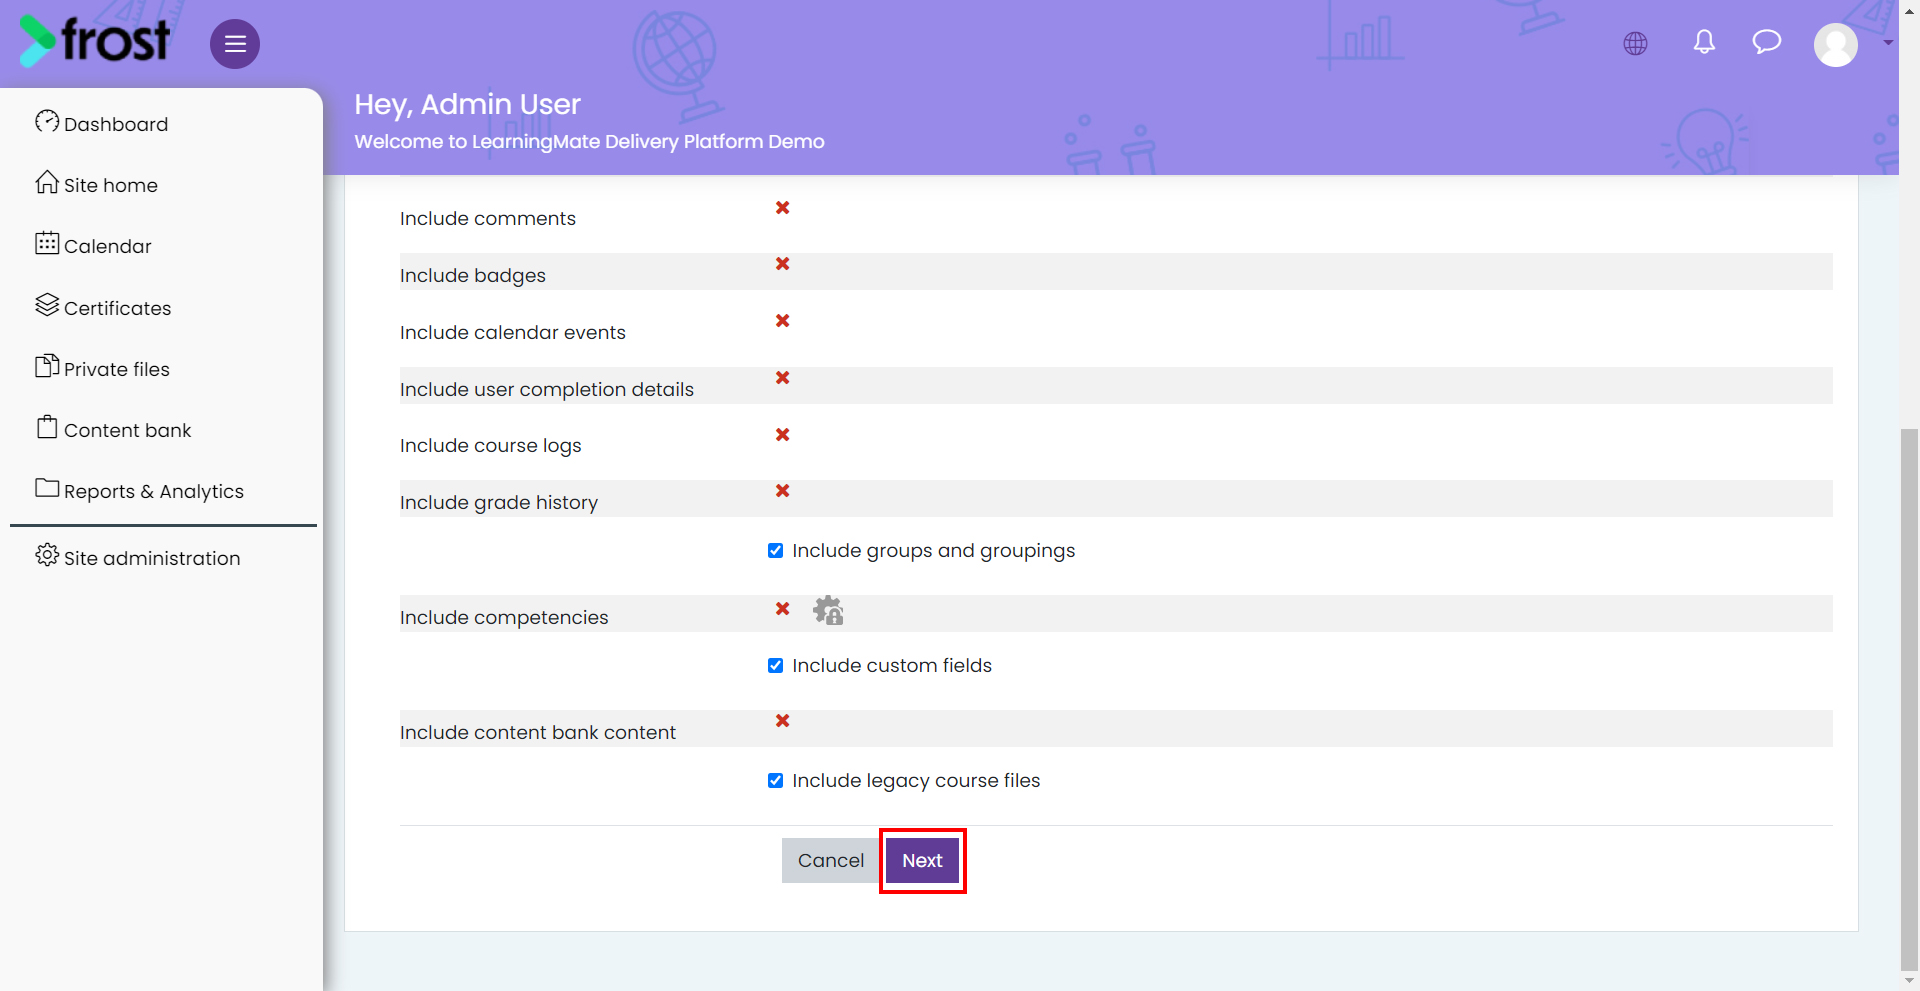Viewport: 1920px width, 991px height.
Task: Open the messages chat bubble icon
Action: [x=1767, y=42]
